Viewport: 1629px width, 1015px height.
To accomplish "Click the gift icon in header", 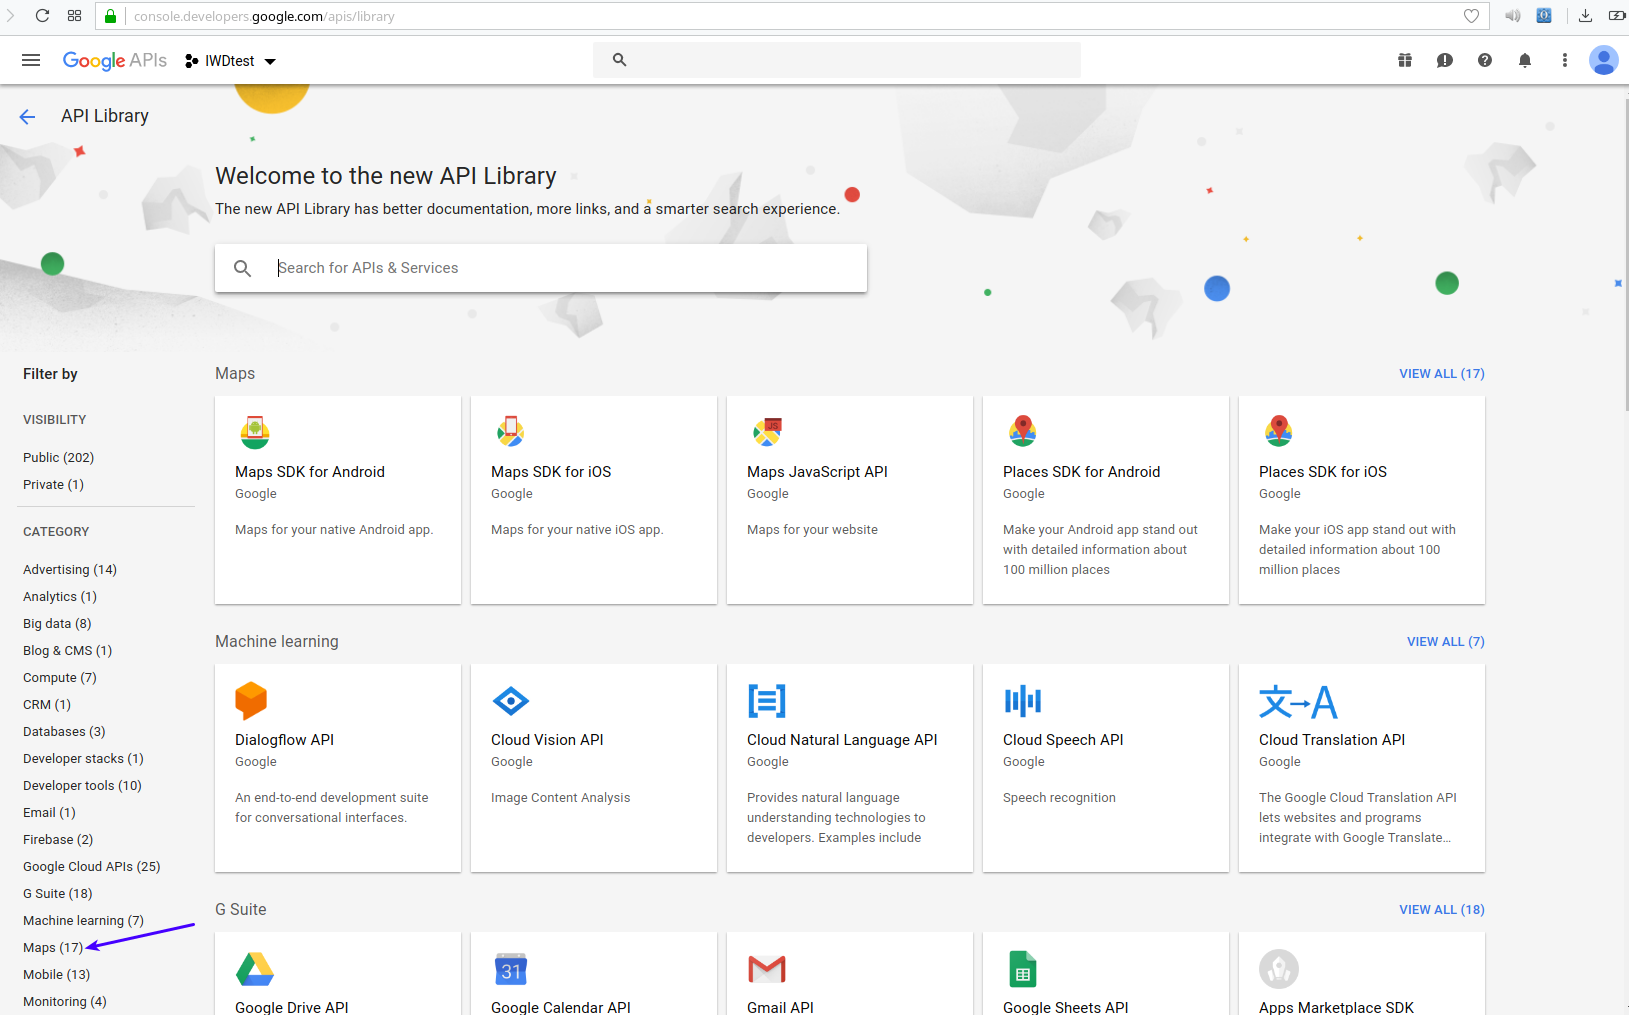I will click(x=1405, y=60).
